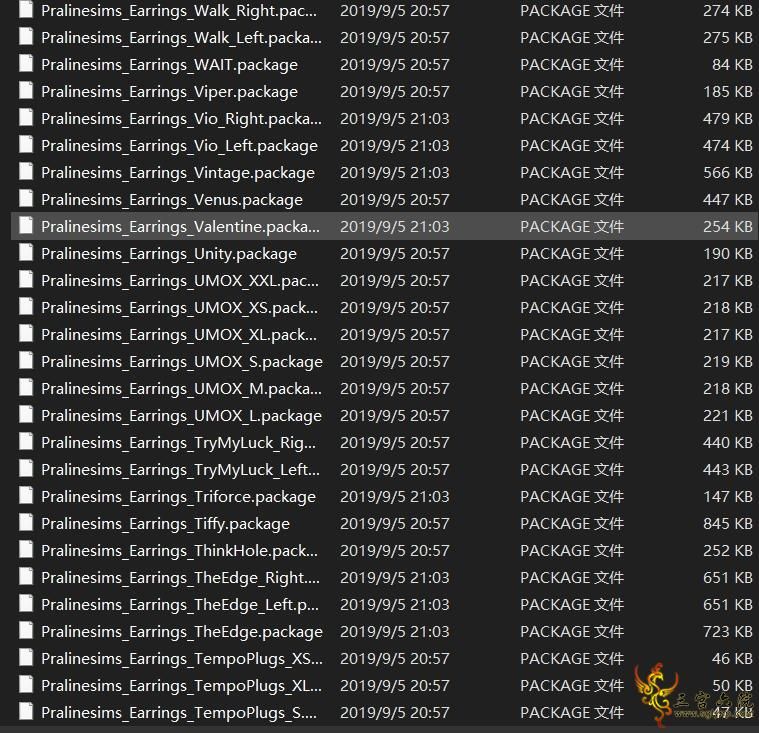
Task: Click the 447 KB size value
Action: (x=728, y=200)
